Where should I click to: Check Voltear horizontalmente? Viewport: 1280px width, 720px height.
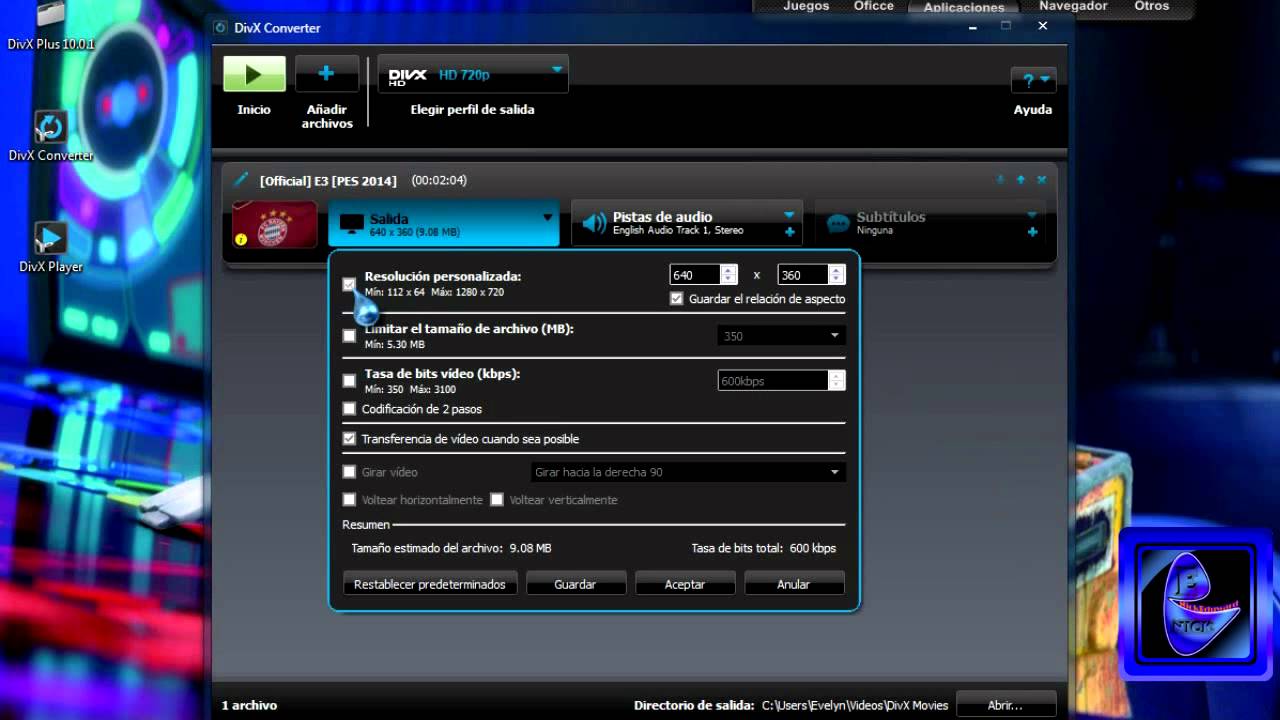coord(349,500)
